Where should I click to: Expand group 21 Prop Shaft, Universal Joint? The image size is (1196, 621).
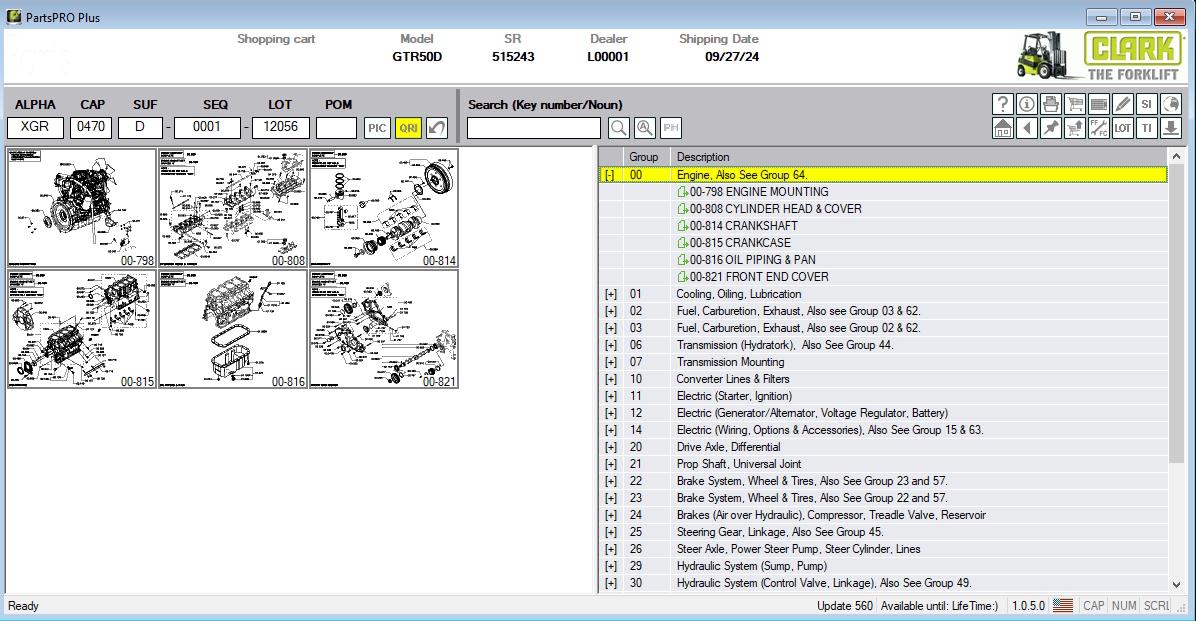(610, 465)
